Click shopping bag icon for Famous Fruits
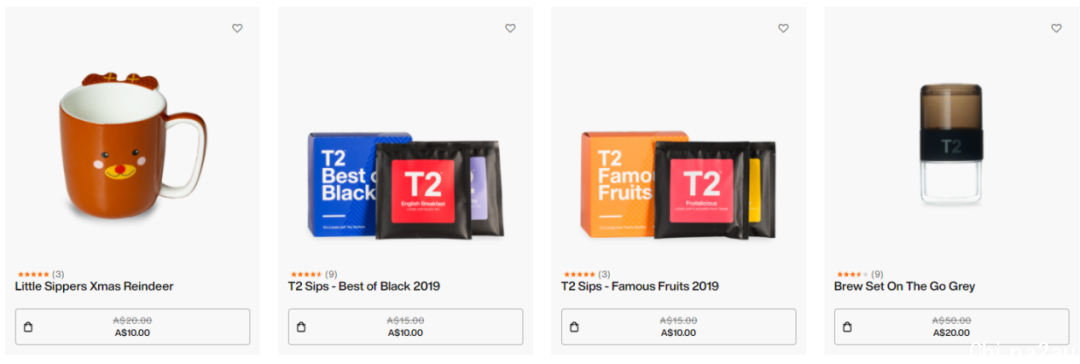The width and height of the screenshot is (1080, 364). click(x=574, y=327)
